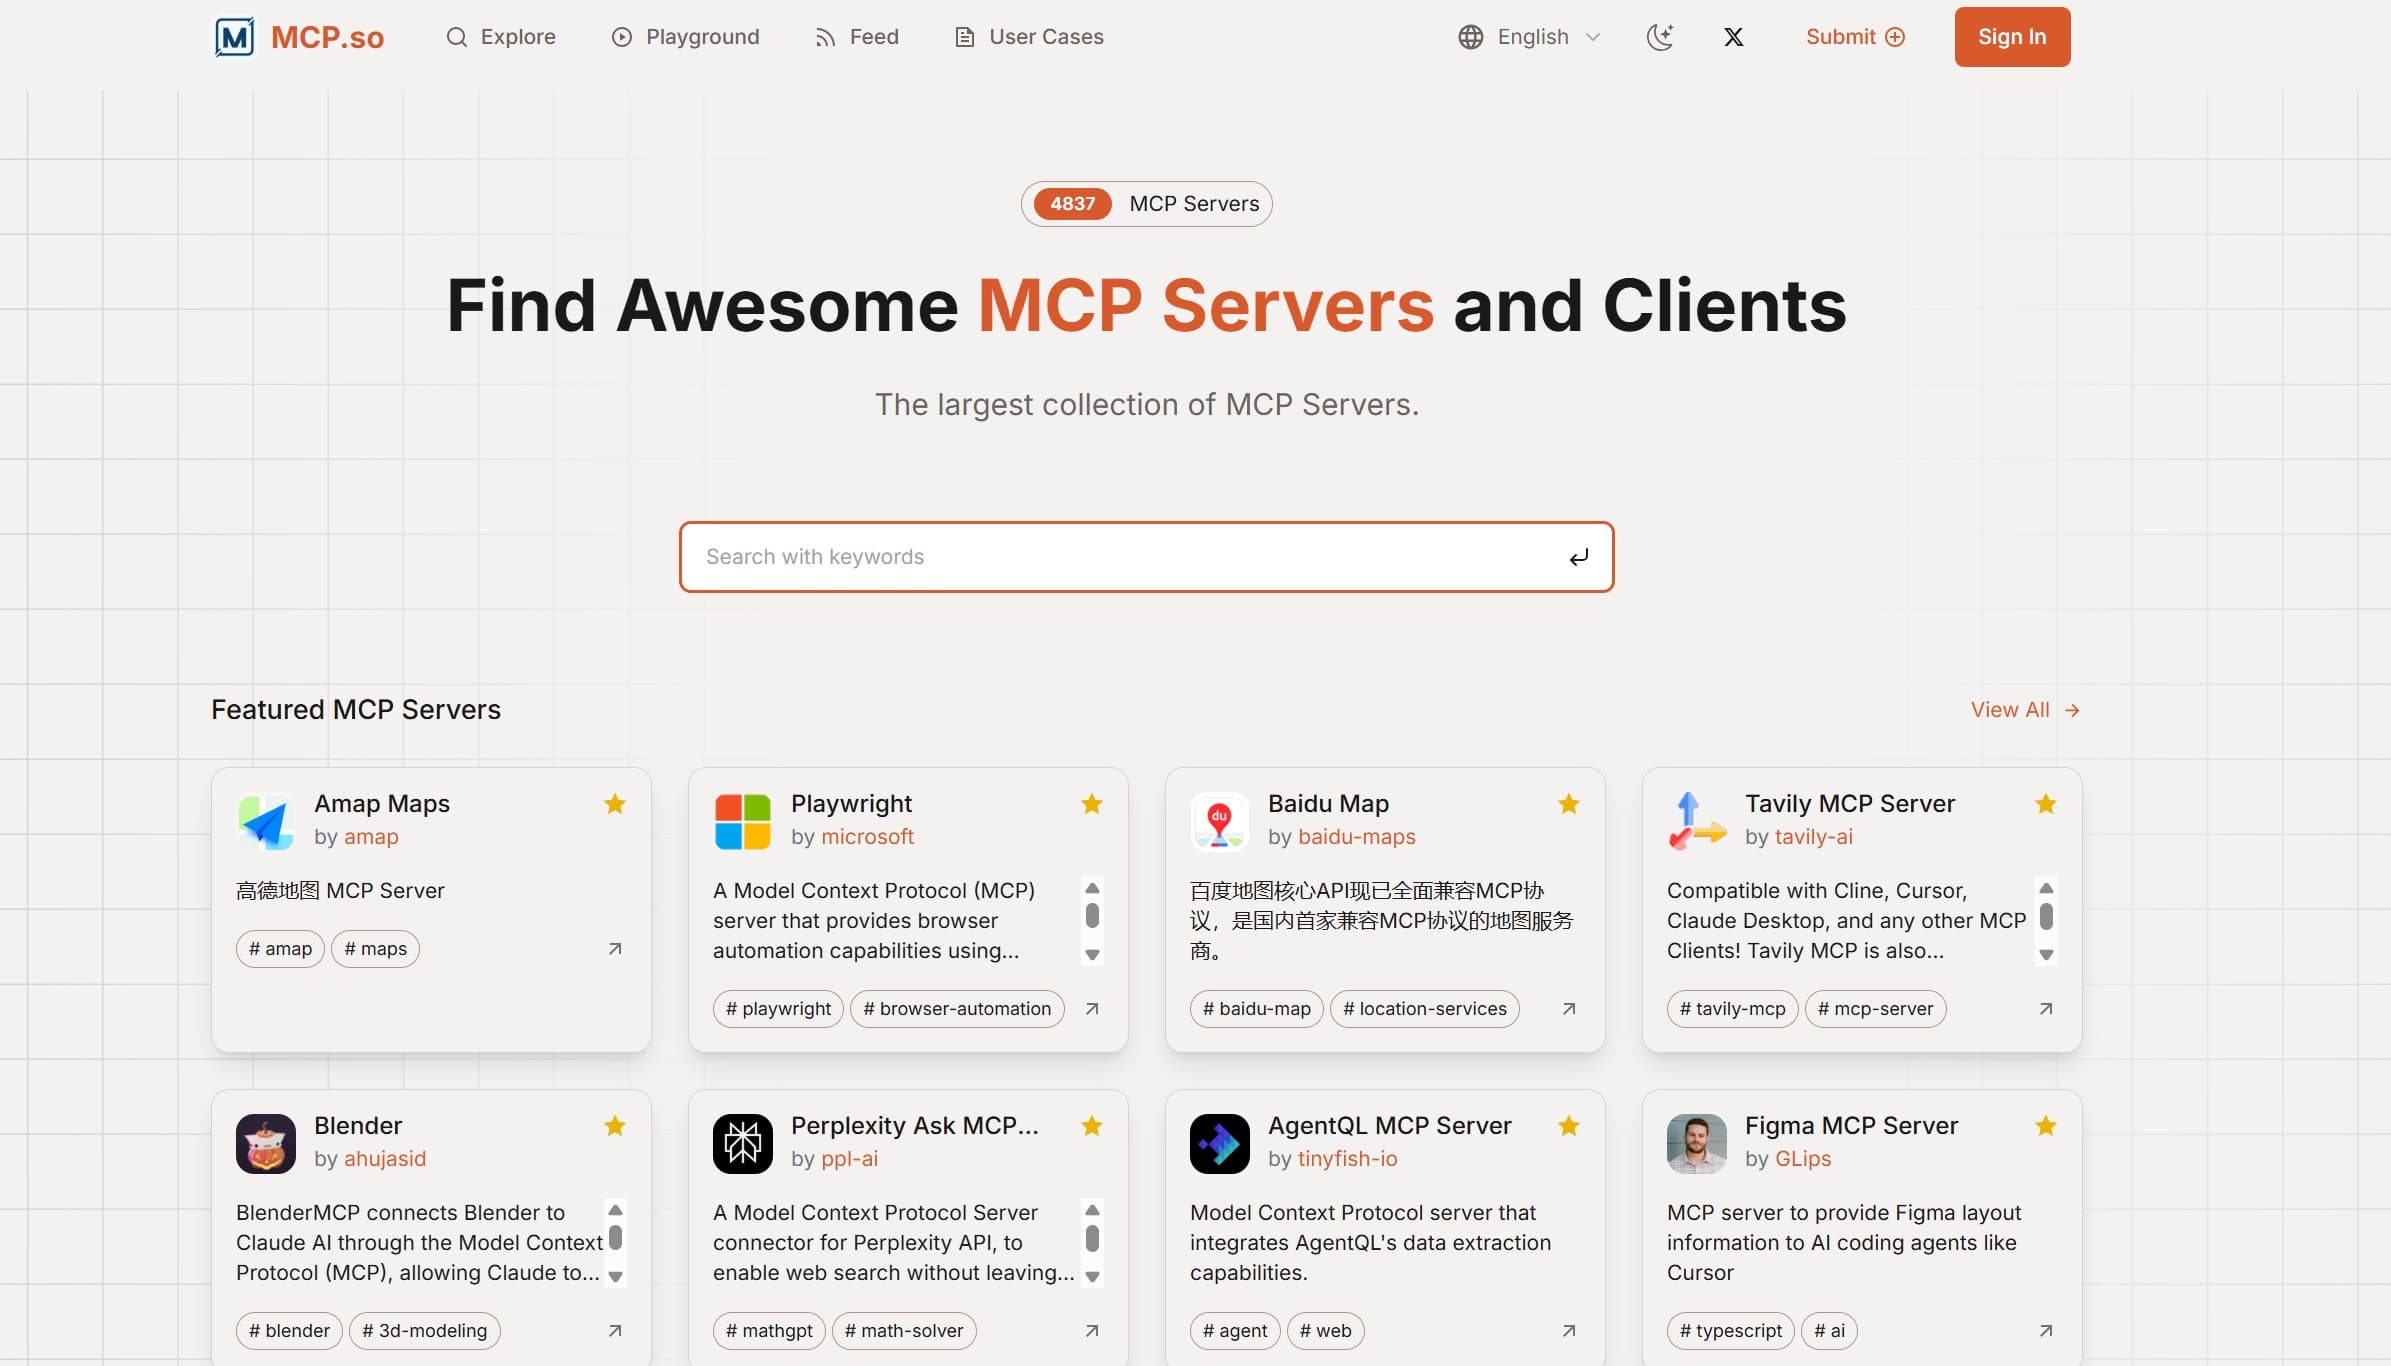Click the microsoft author link

pyautogui.click(x=867, y=837)
